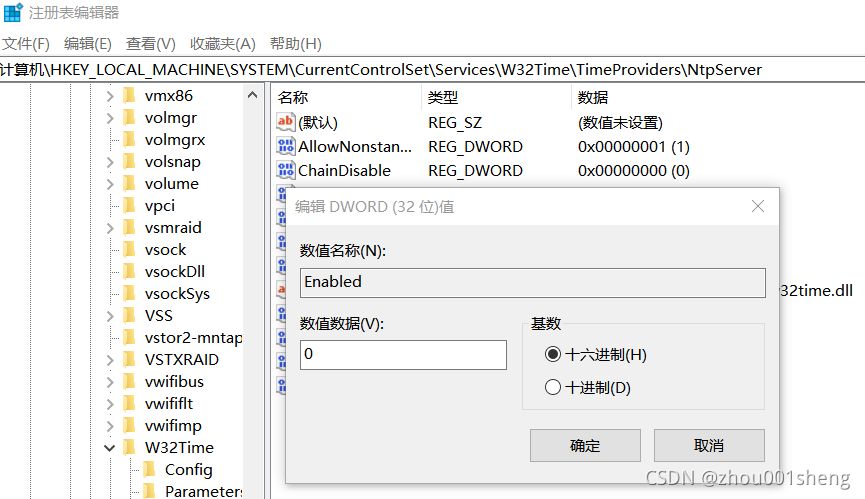Select the vwifimp tree item label
Image resolution: width=865 pixels, height=499 pixels.
(x=173, y=426)
